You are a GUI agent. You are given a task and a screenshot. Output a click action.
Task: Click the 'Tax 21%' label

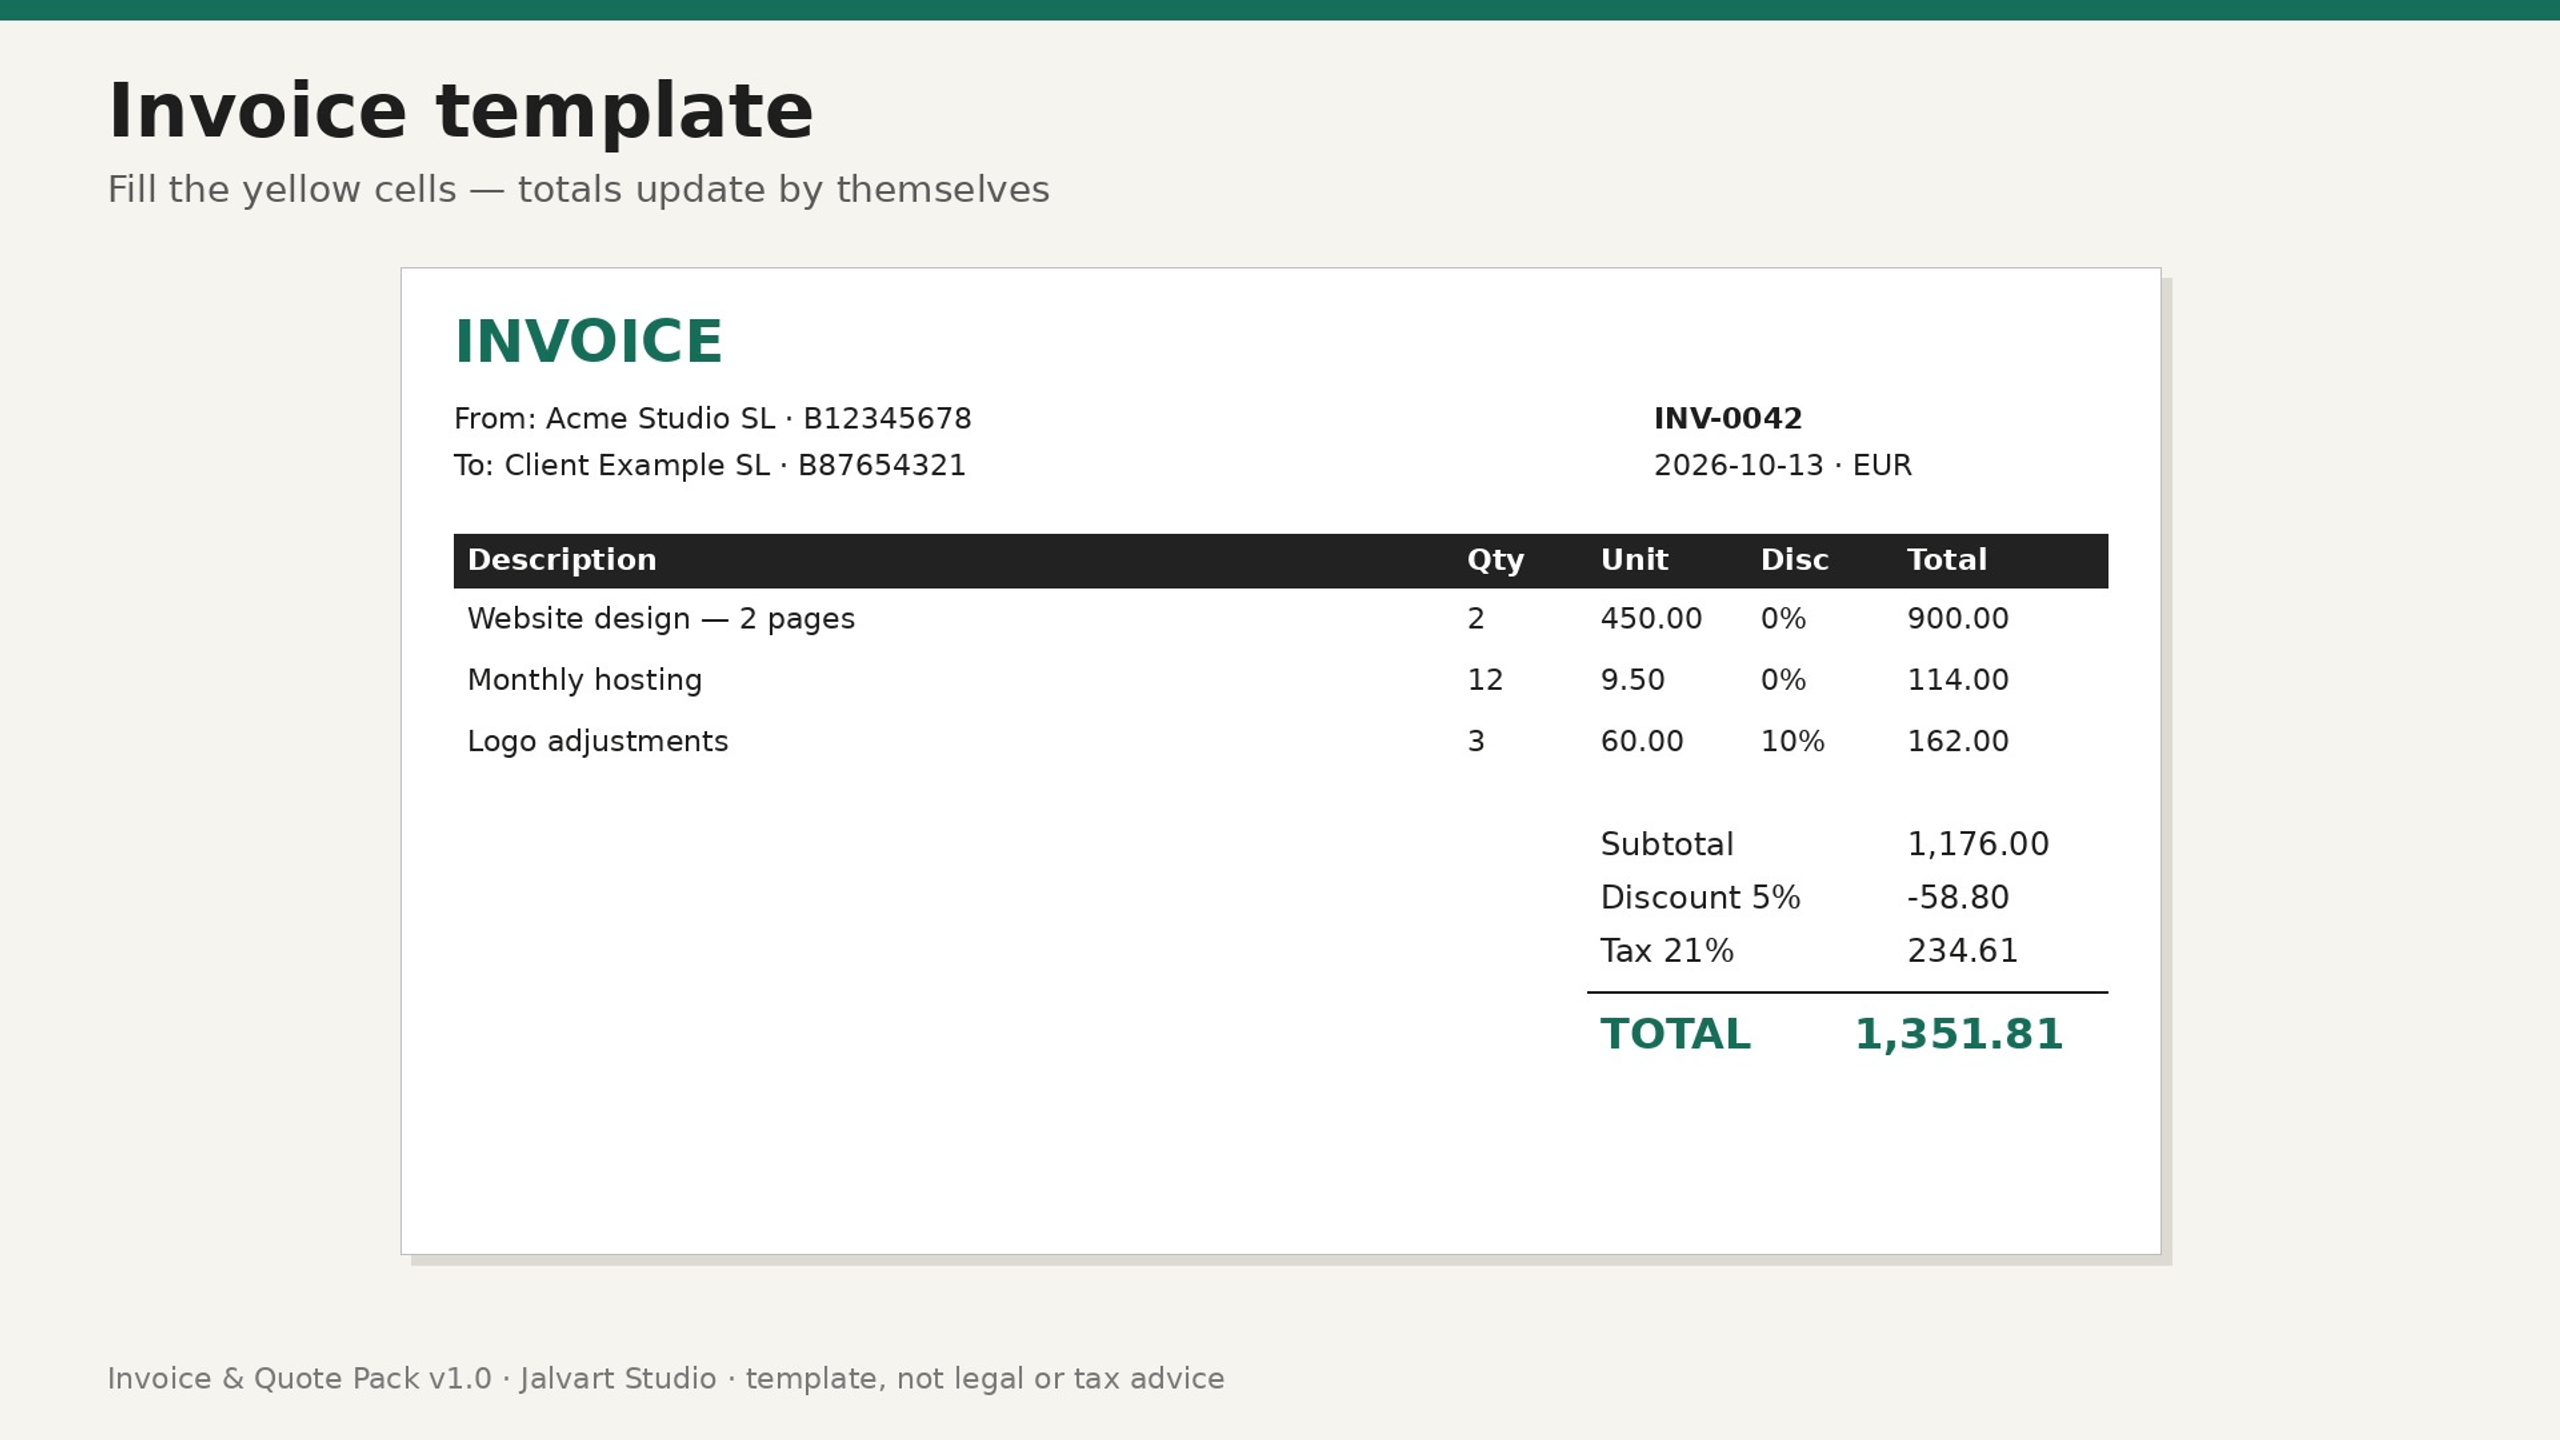(1666, 951)
